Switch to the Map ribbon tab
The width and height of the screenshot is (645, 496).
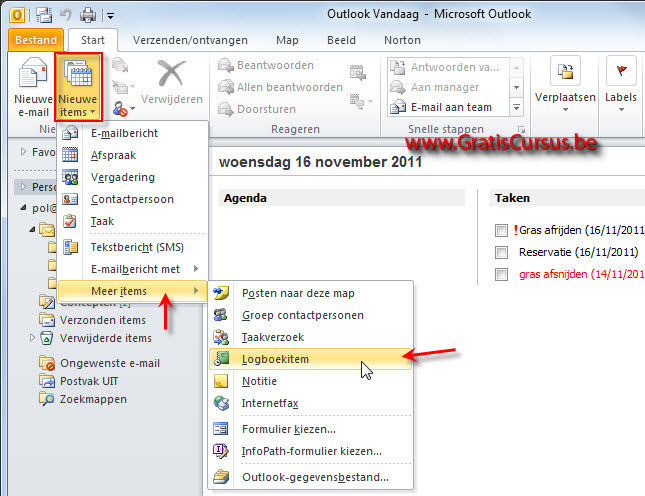[287, 40]
